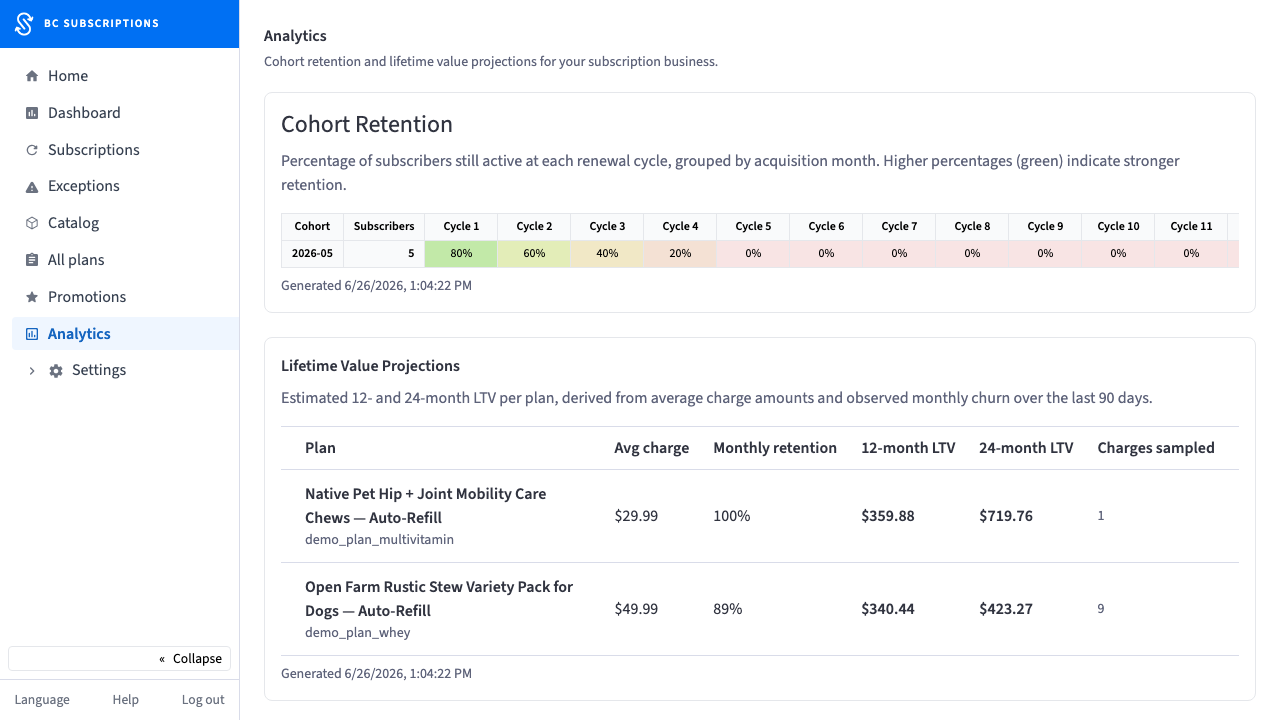Screen dimensions: 1280x720
Task: Click the Catalog box icon
Action: pyautogui.click(x=32, y=223)
